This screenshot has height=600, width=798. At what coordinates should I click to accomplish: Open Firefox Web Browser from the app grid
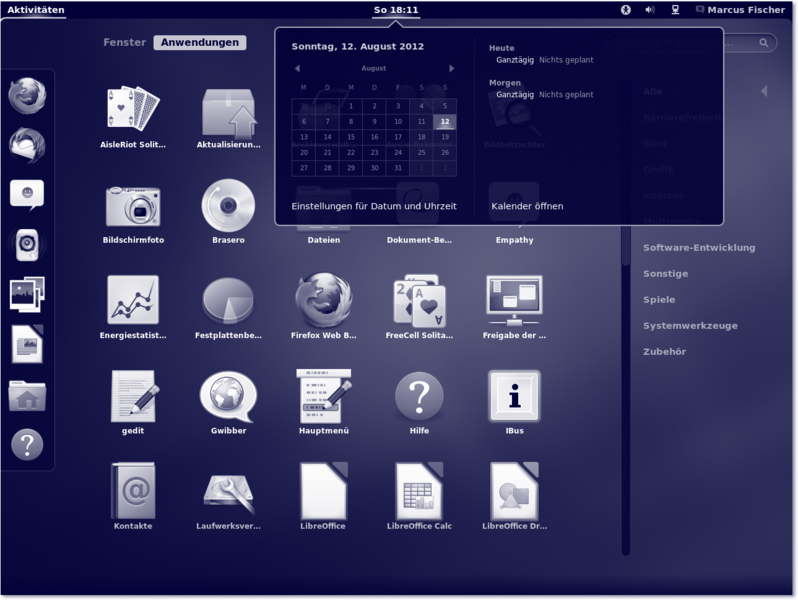pyautogui.click(x=323, y=300)
